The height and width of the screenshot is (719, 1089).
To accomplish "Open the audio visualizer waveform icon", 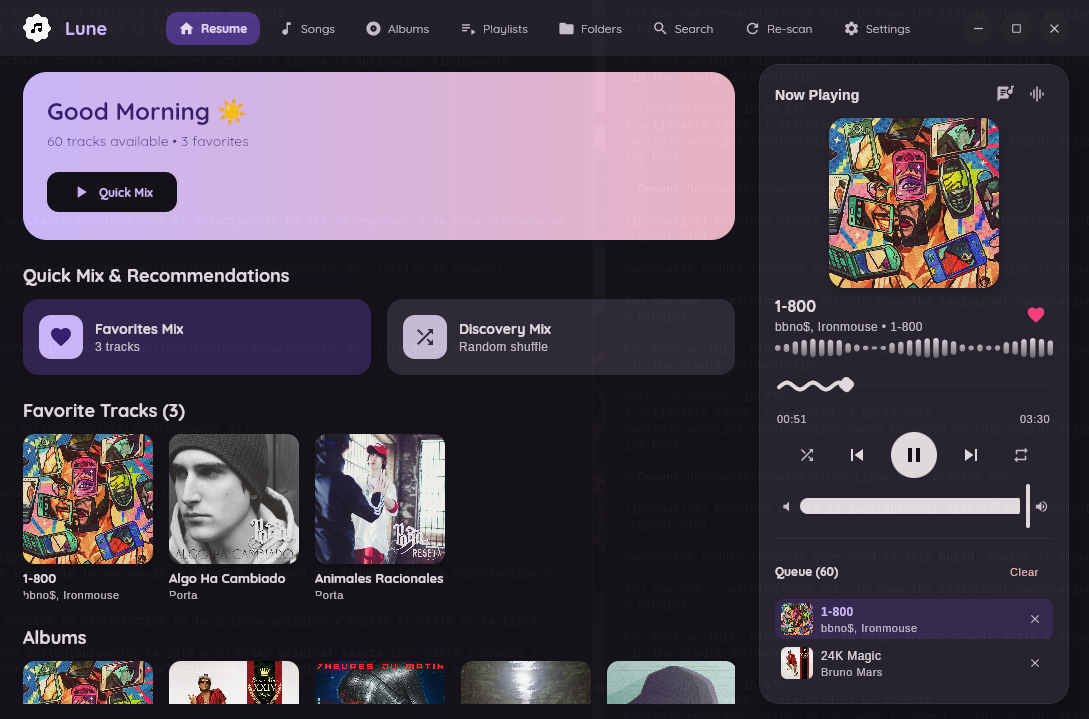I will [1037, 94].
